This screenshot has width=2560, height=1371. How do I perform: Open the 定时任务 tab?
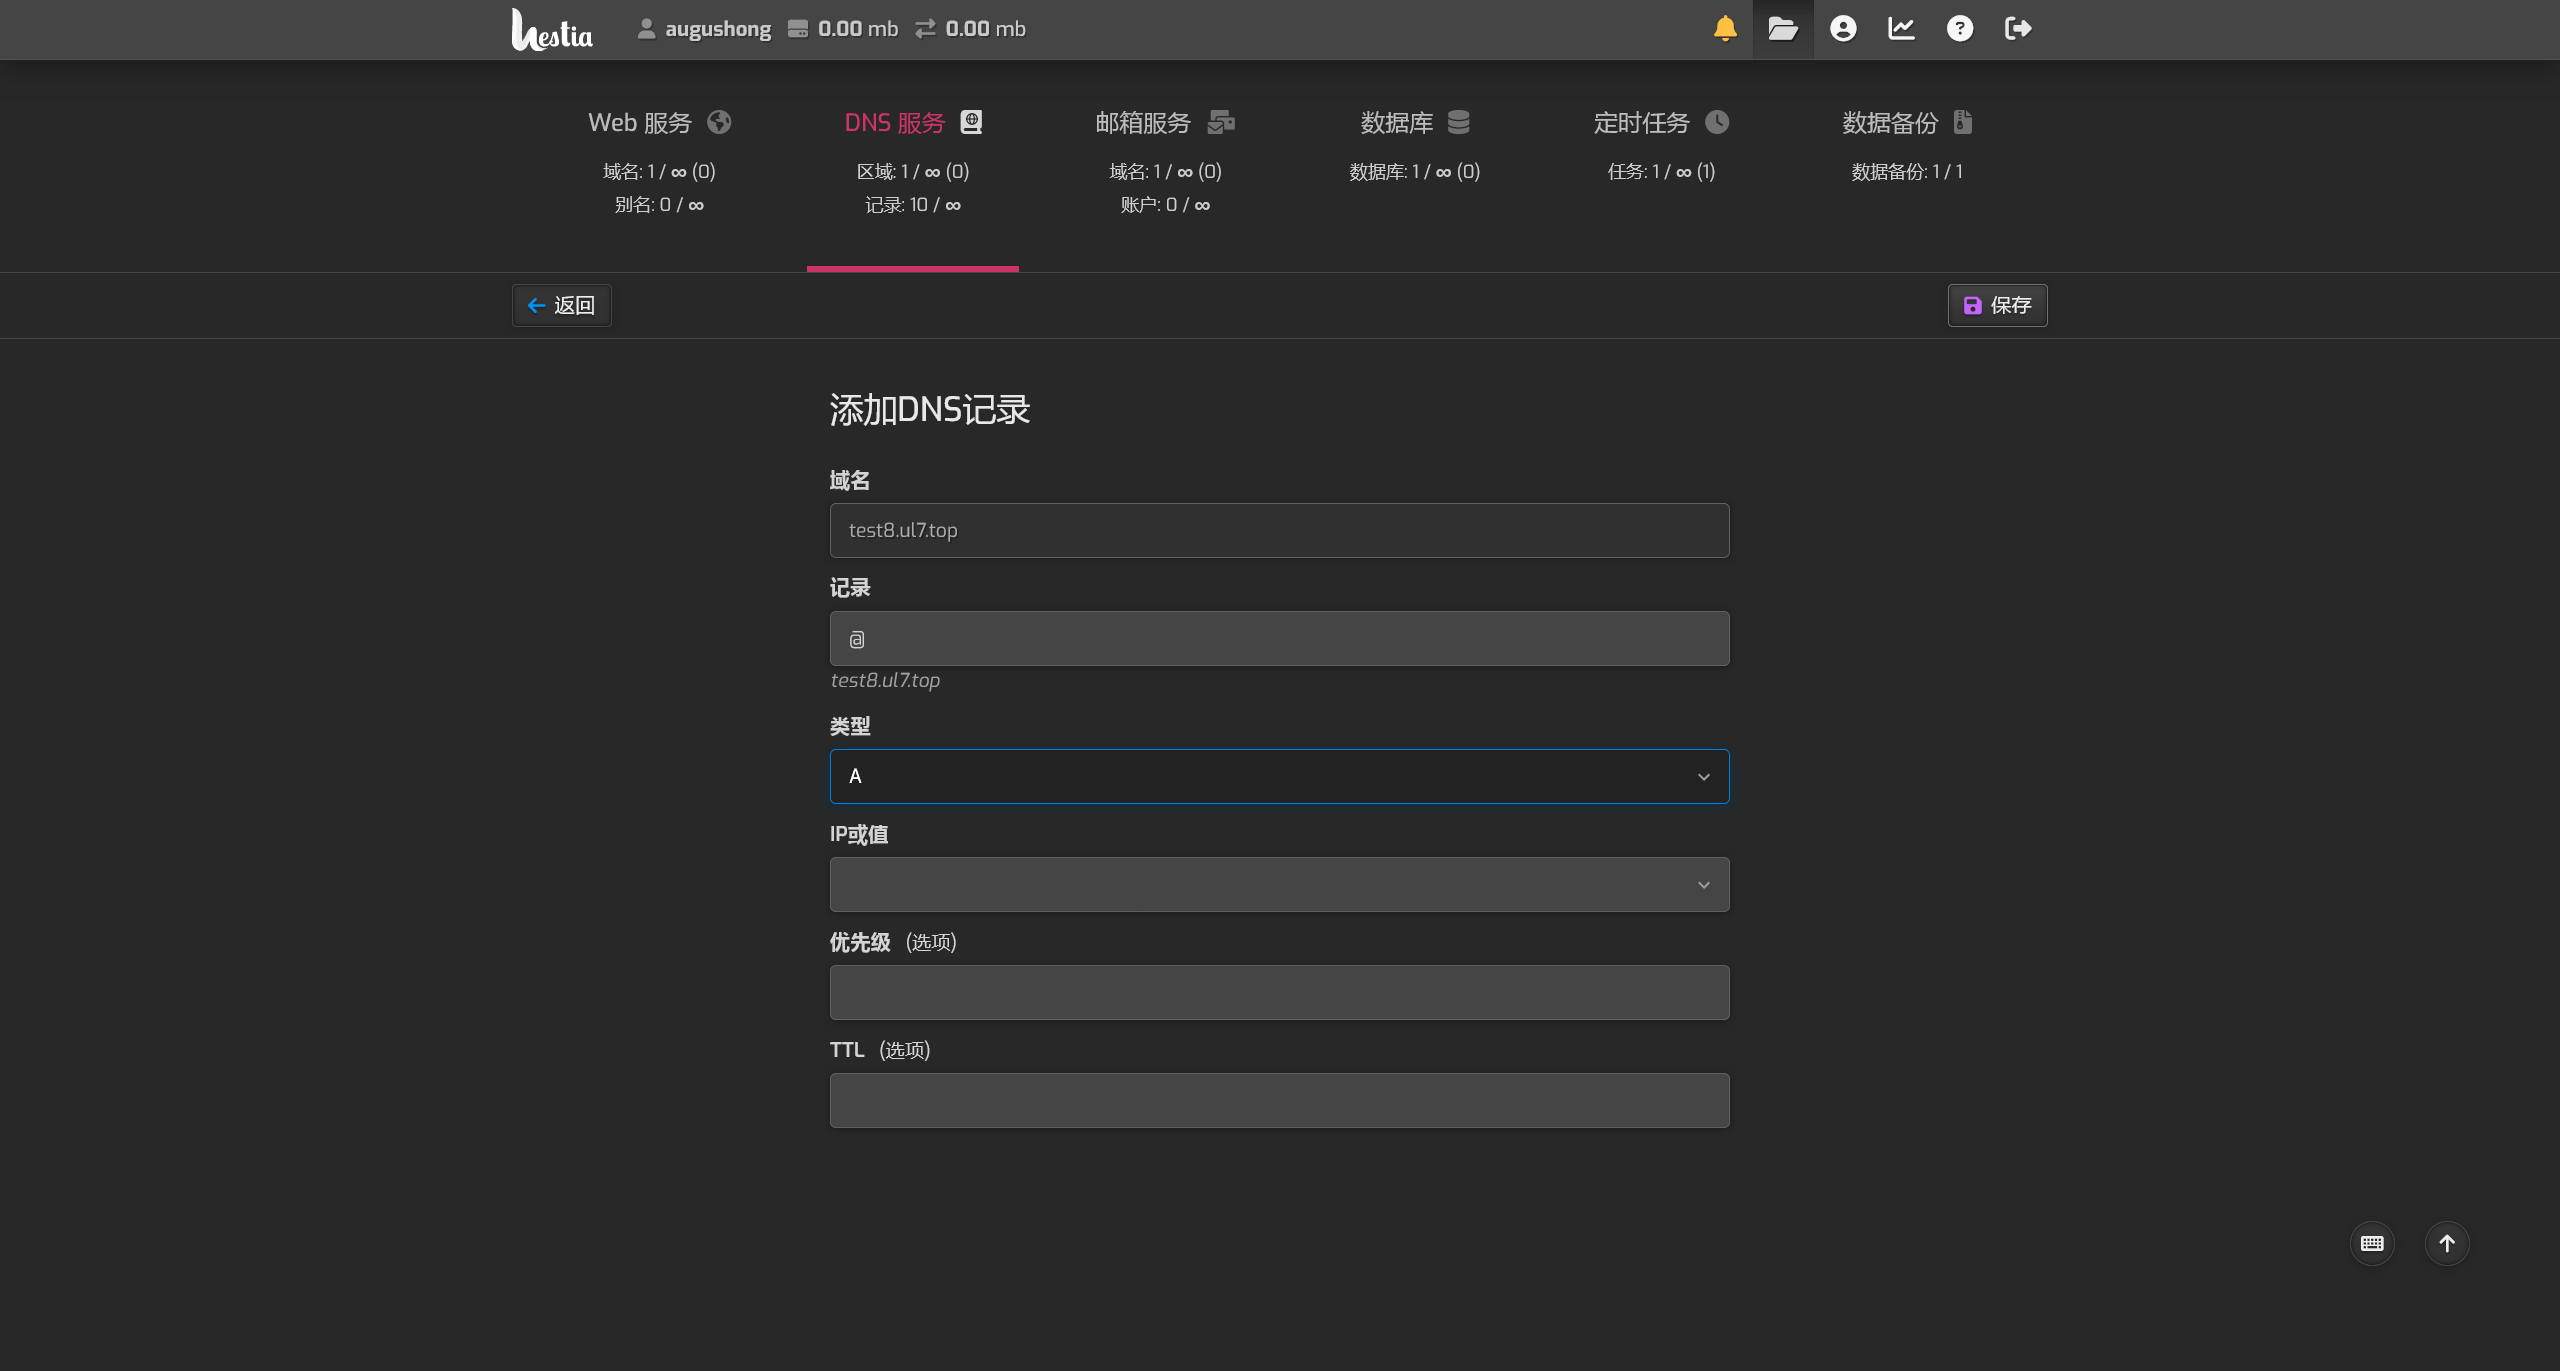tap(1660, 123)
